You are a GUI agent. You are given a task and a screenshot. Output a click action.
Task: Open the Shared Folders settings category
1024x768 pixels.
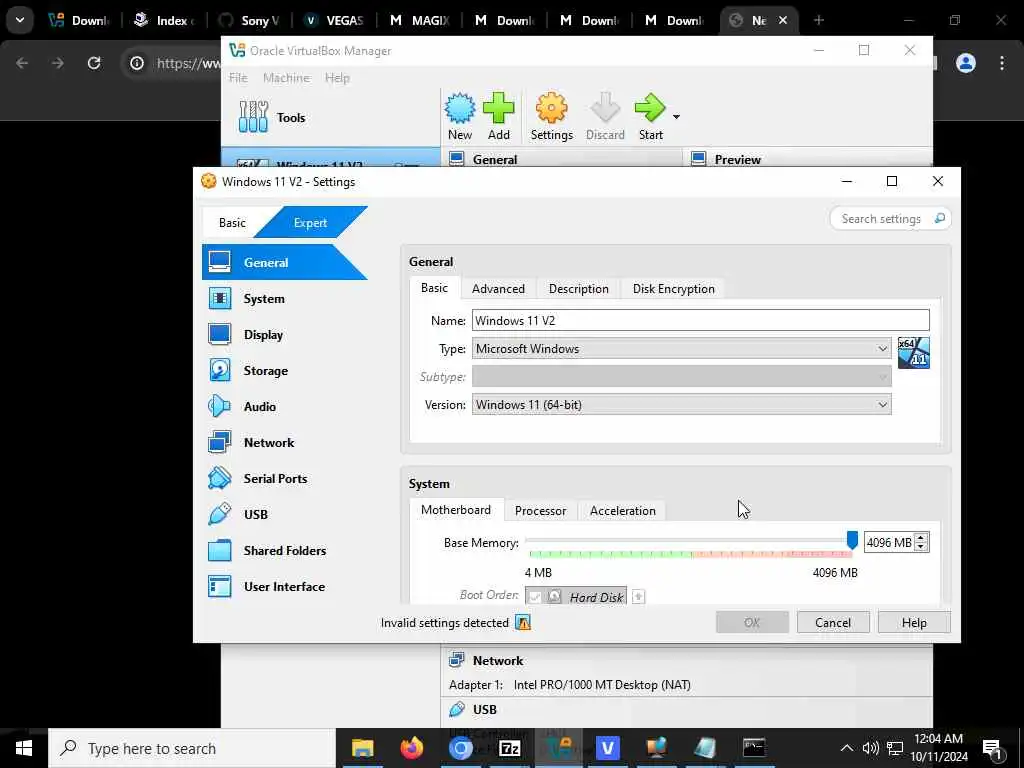coord(284,550)
